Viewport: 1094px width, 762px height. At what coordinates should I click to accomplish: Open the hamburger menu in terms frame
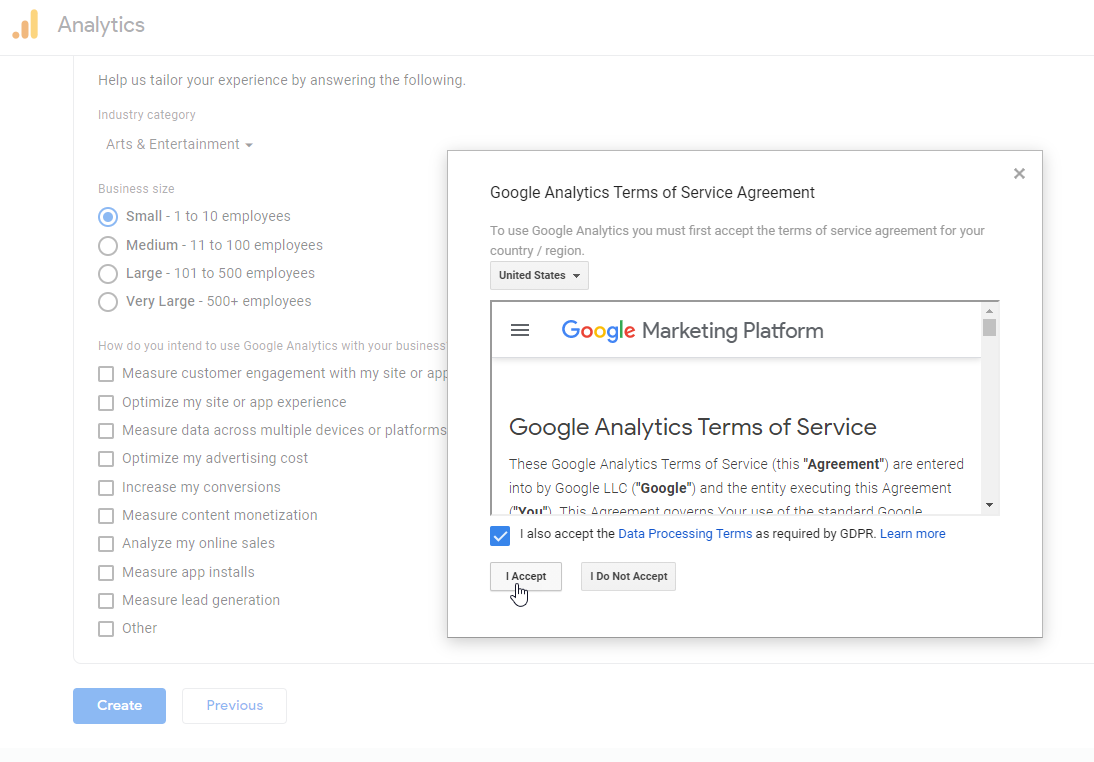coord(520,330)
